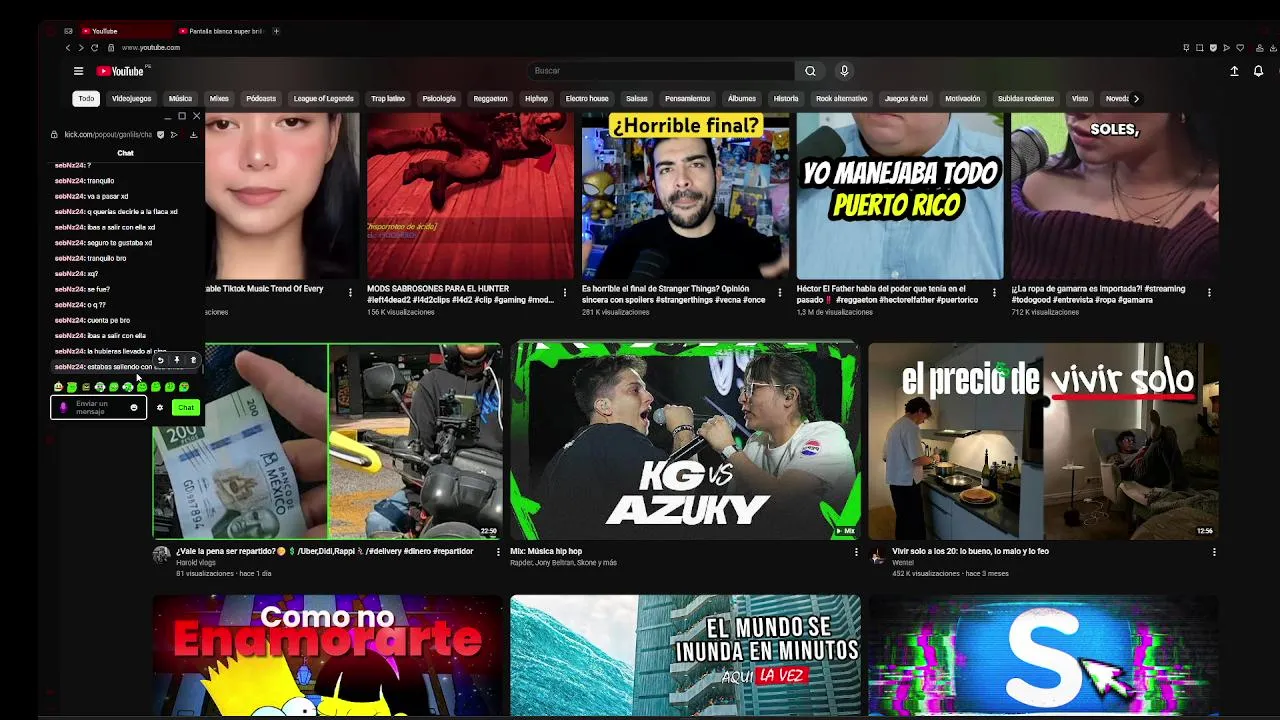Click the shield icon in Kick popout bar
Screen dimensions: 1280x720
(x=161, y=134)
